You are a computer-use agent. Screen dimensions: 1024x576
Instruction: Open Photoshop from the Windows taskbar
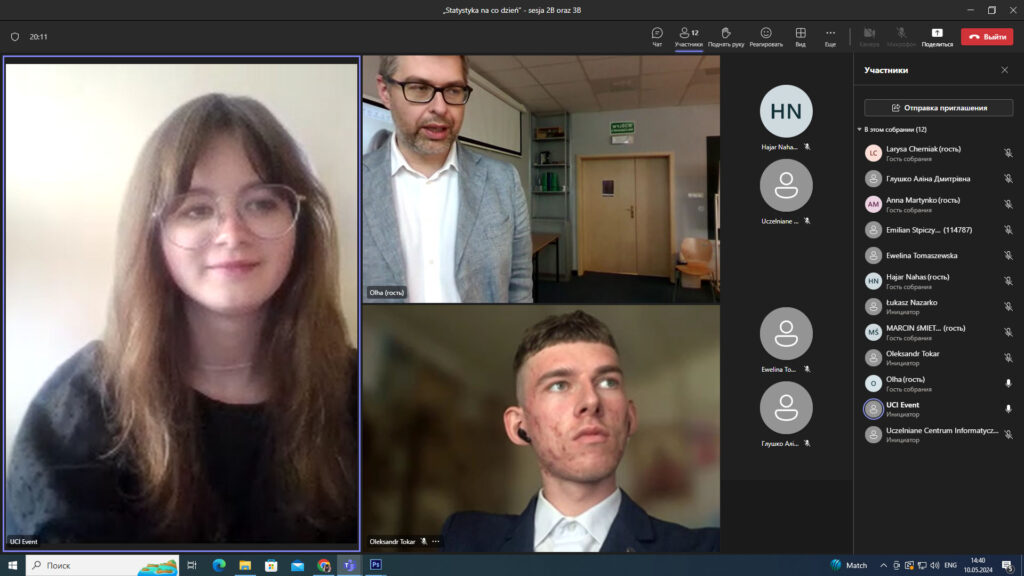click(376, 565)
